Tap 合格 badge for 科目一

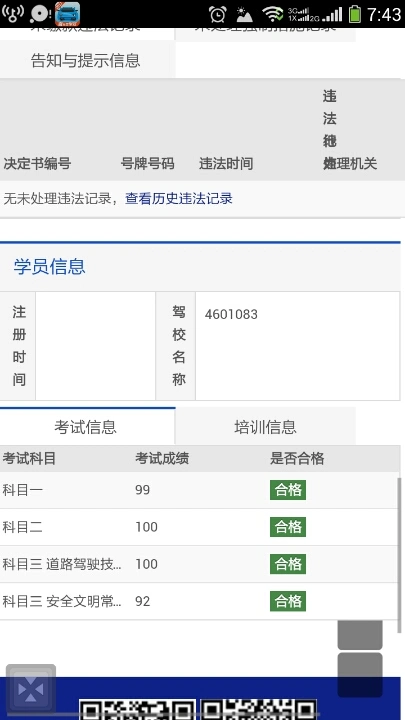point(288,490)
